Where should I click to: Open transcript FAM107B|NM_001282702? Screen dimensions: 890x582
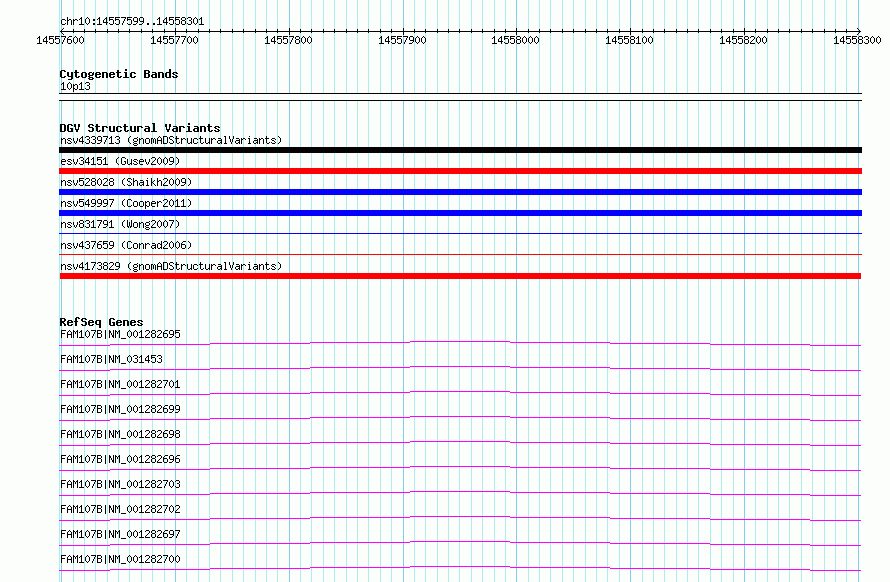click(x=120, y=509)
